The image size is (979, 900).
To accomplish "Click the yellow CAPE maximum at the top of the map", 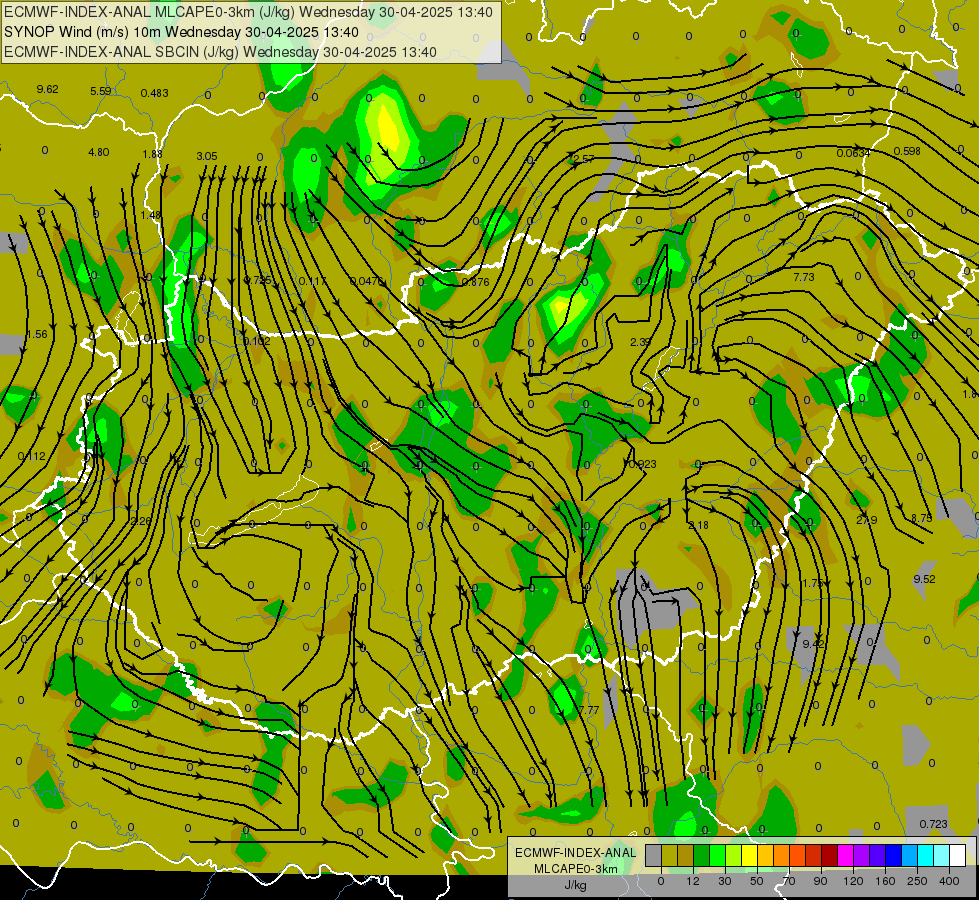I will (387, 130).
